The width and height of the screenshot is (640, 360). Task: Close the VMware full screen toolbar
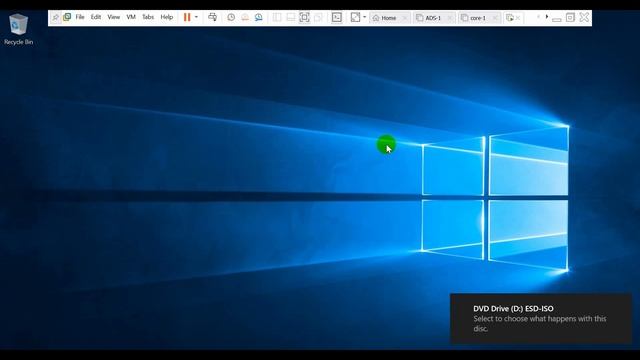pyautogui.click(x=584, y=17)
